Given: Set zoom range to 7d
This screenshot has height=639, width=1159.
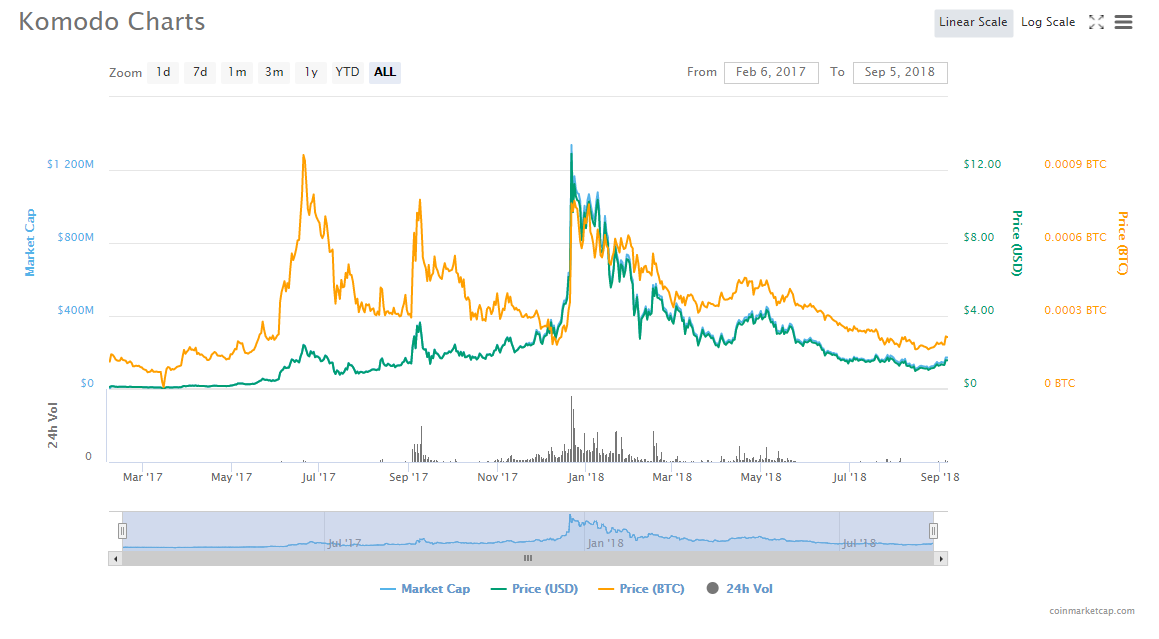Looking at the screenshot, I should pyautogui.click(x=200, y=72).
